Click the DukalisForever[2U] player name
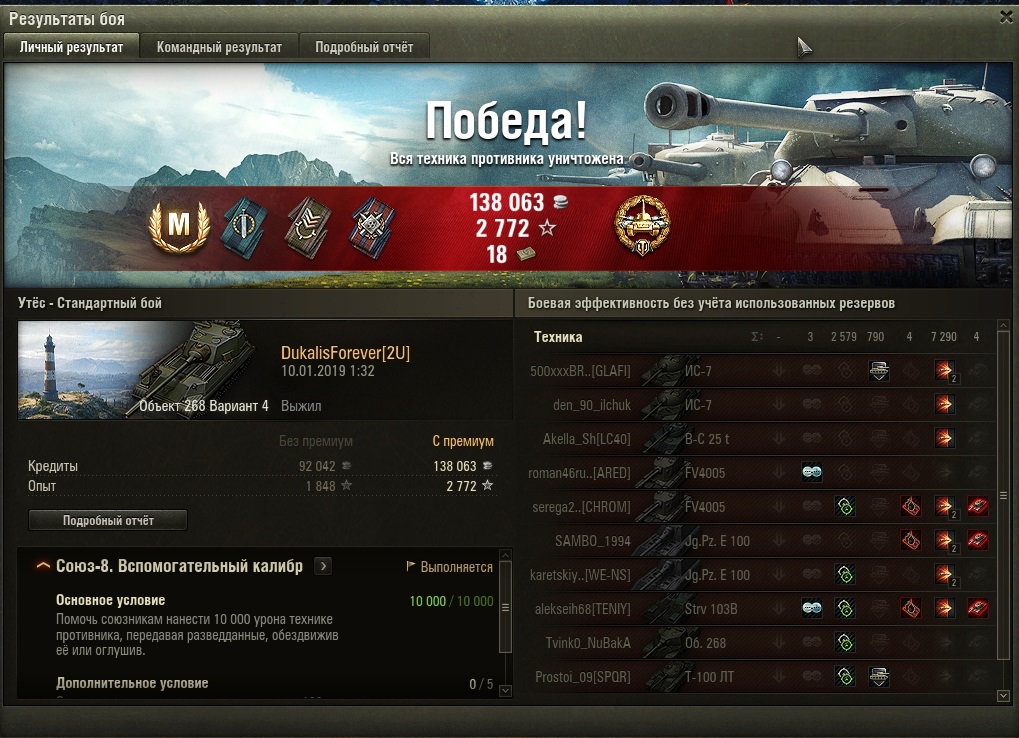 (345, 353)
